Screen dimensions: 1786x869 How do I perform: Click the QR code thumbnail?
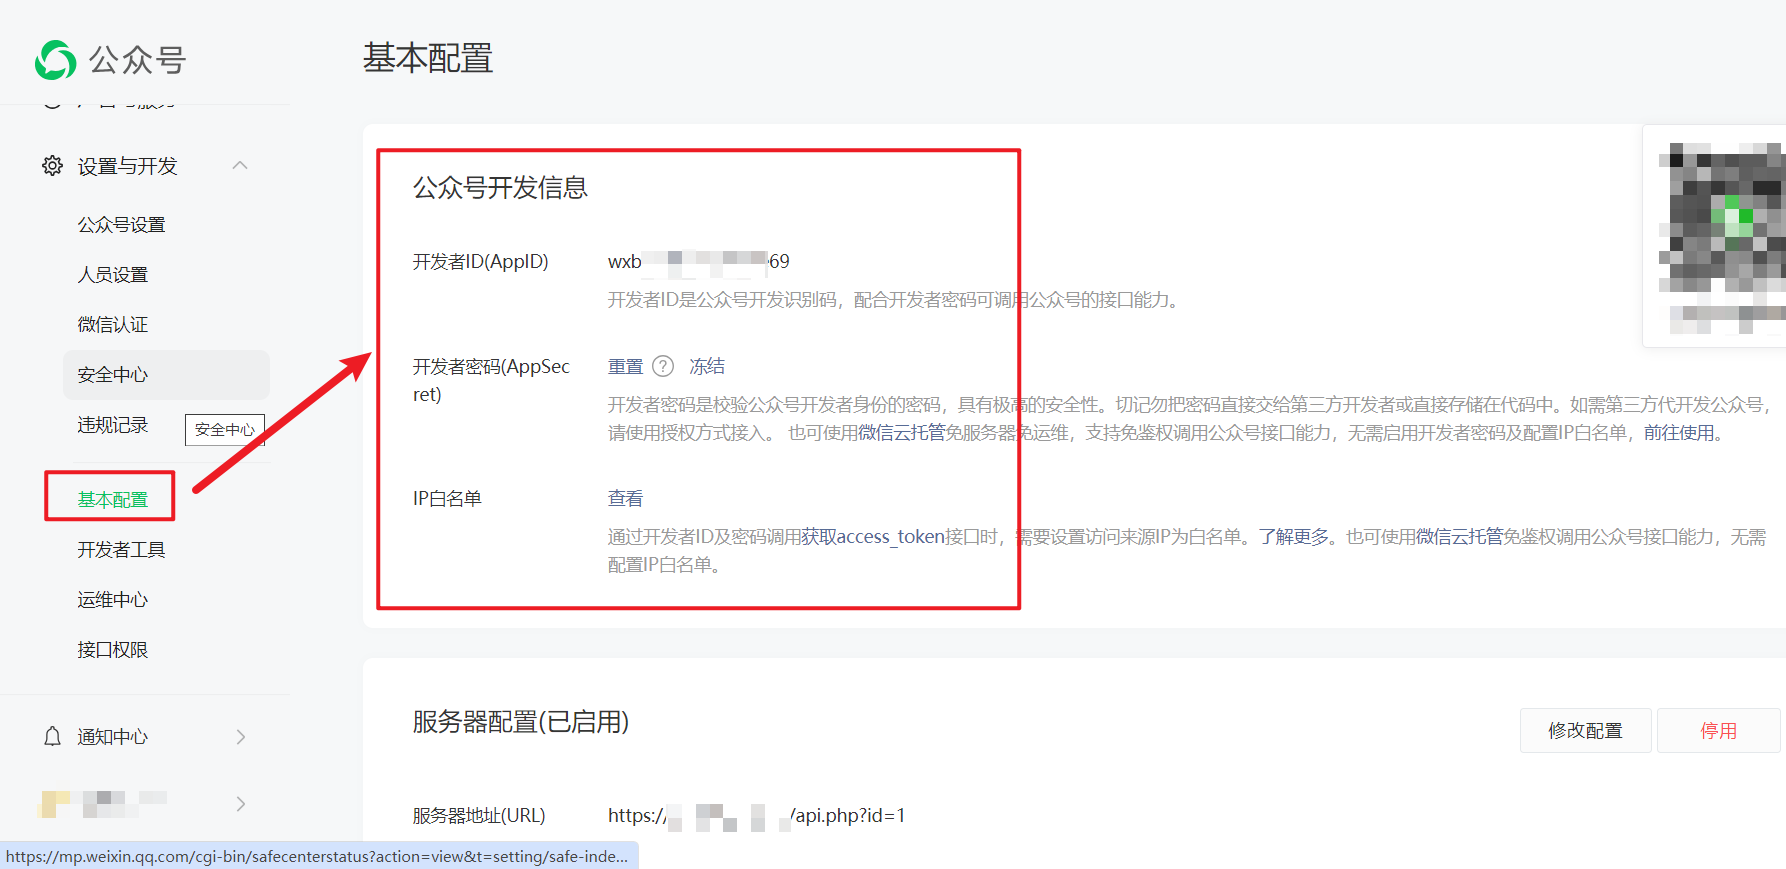tap(1721, 237)
